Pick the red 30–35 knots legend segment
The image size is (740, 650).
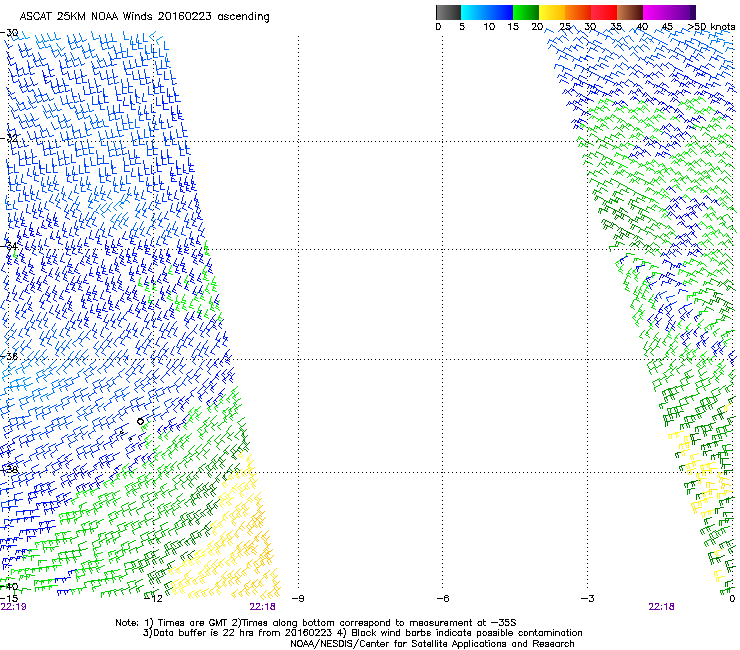point(604,12)
